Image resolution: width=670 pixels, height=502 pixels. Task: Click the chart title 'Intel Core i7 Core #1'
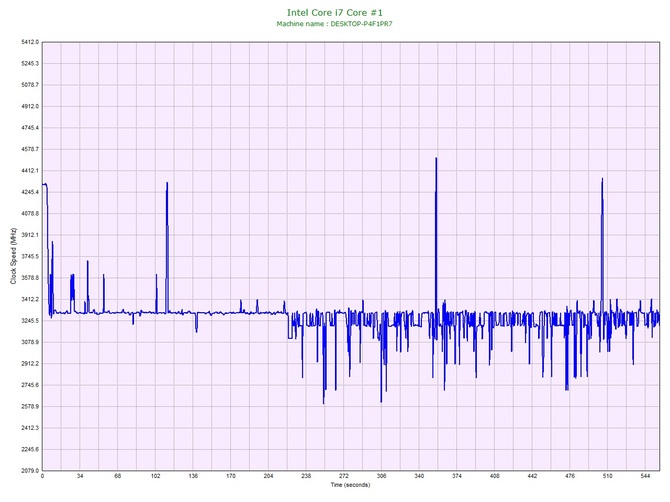coord(335,13)
